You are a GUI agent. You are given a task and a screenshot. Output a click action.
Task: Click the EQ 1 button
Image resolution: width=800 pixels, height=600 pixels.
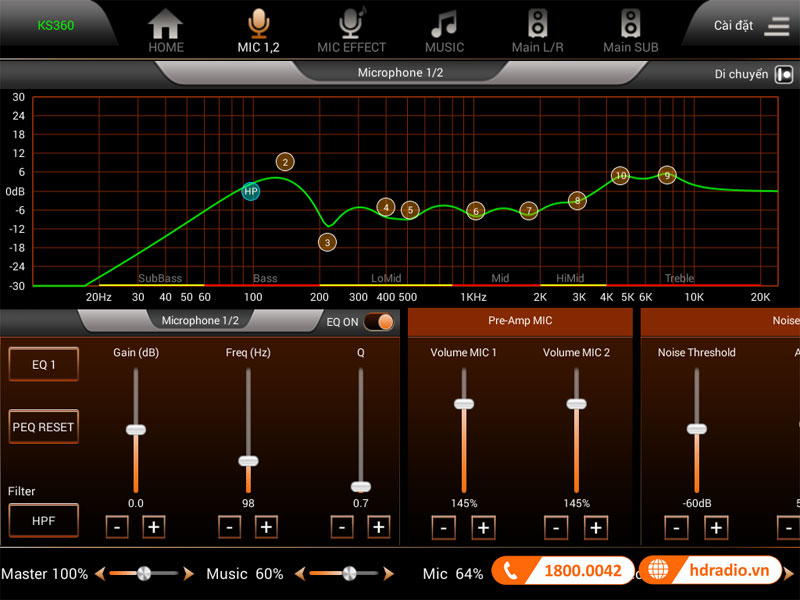pyautogui.click(x=44, y=365)
